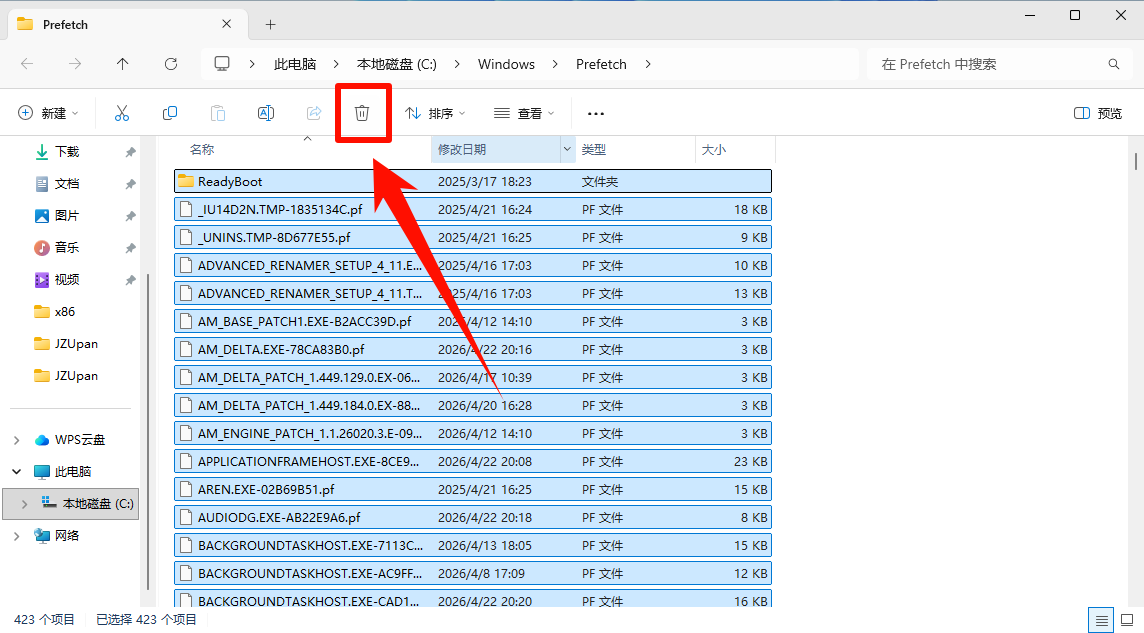
Task: Sort by the 大小 column header
Action: (714, 149)
